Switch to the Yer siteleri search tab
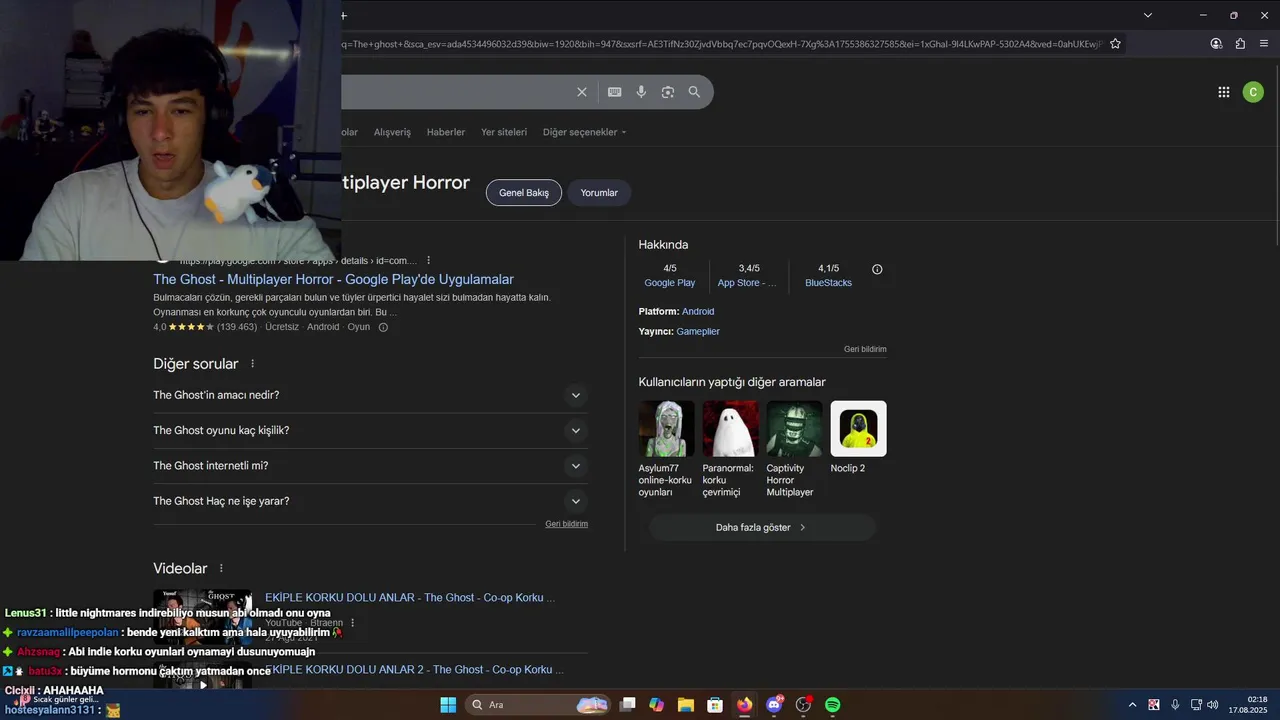This screenshot has height=720, width=1280. tap(504, 132)
